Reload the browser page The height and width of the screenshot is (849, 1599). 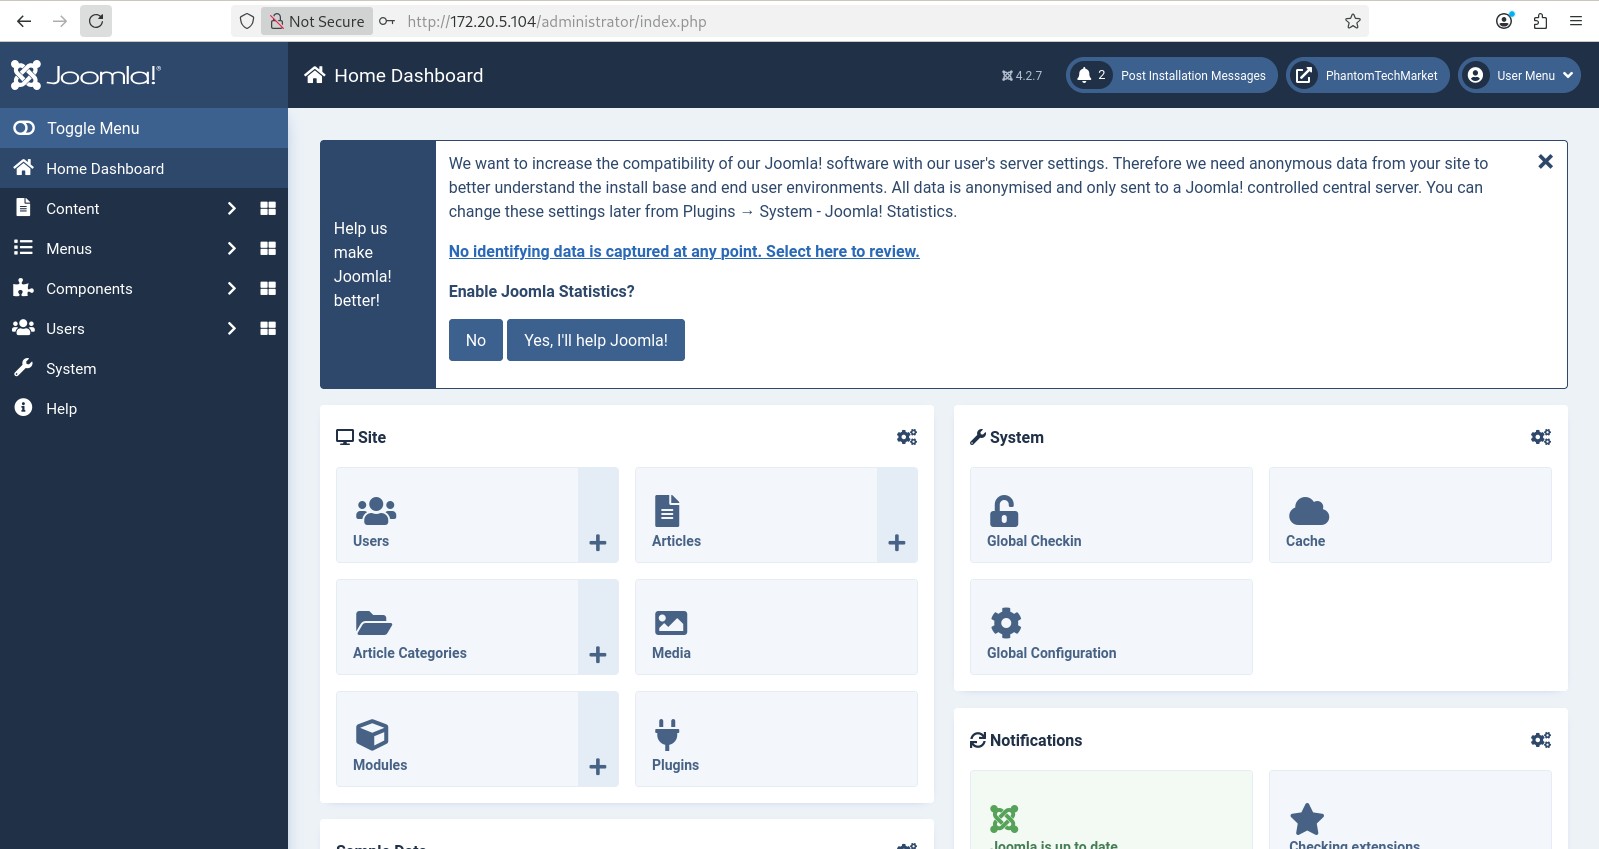96,21
